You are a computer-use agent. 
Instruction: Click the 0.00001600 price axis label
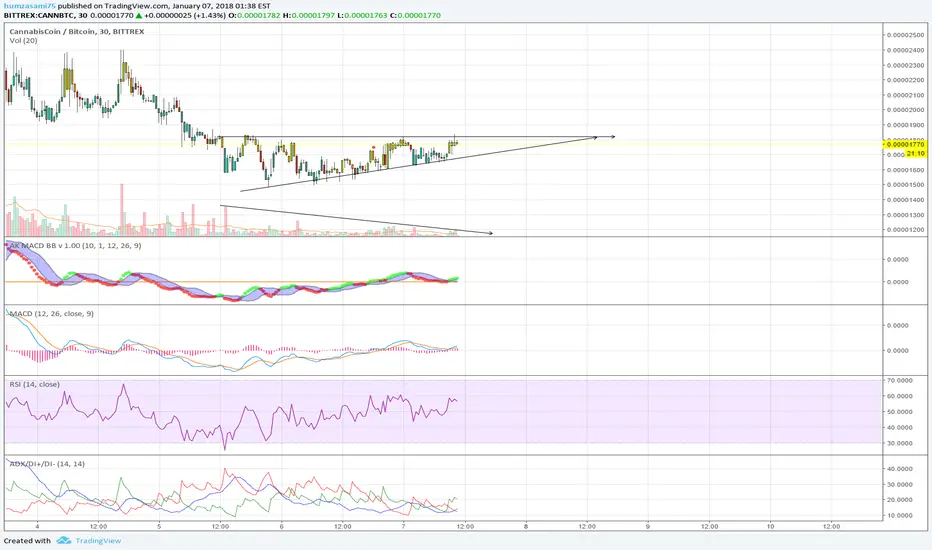pyautogui.click(x=905, y=170)
